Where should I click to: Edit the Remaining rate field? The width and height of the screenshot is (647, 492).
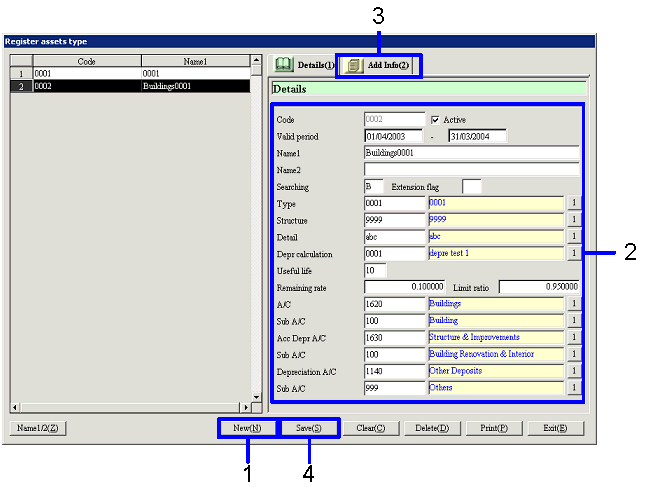coord(404,287)
